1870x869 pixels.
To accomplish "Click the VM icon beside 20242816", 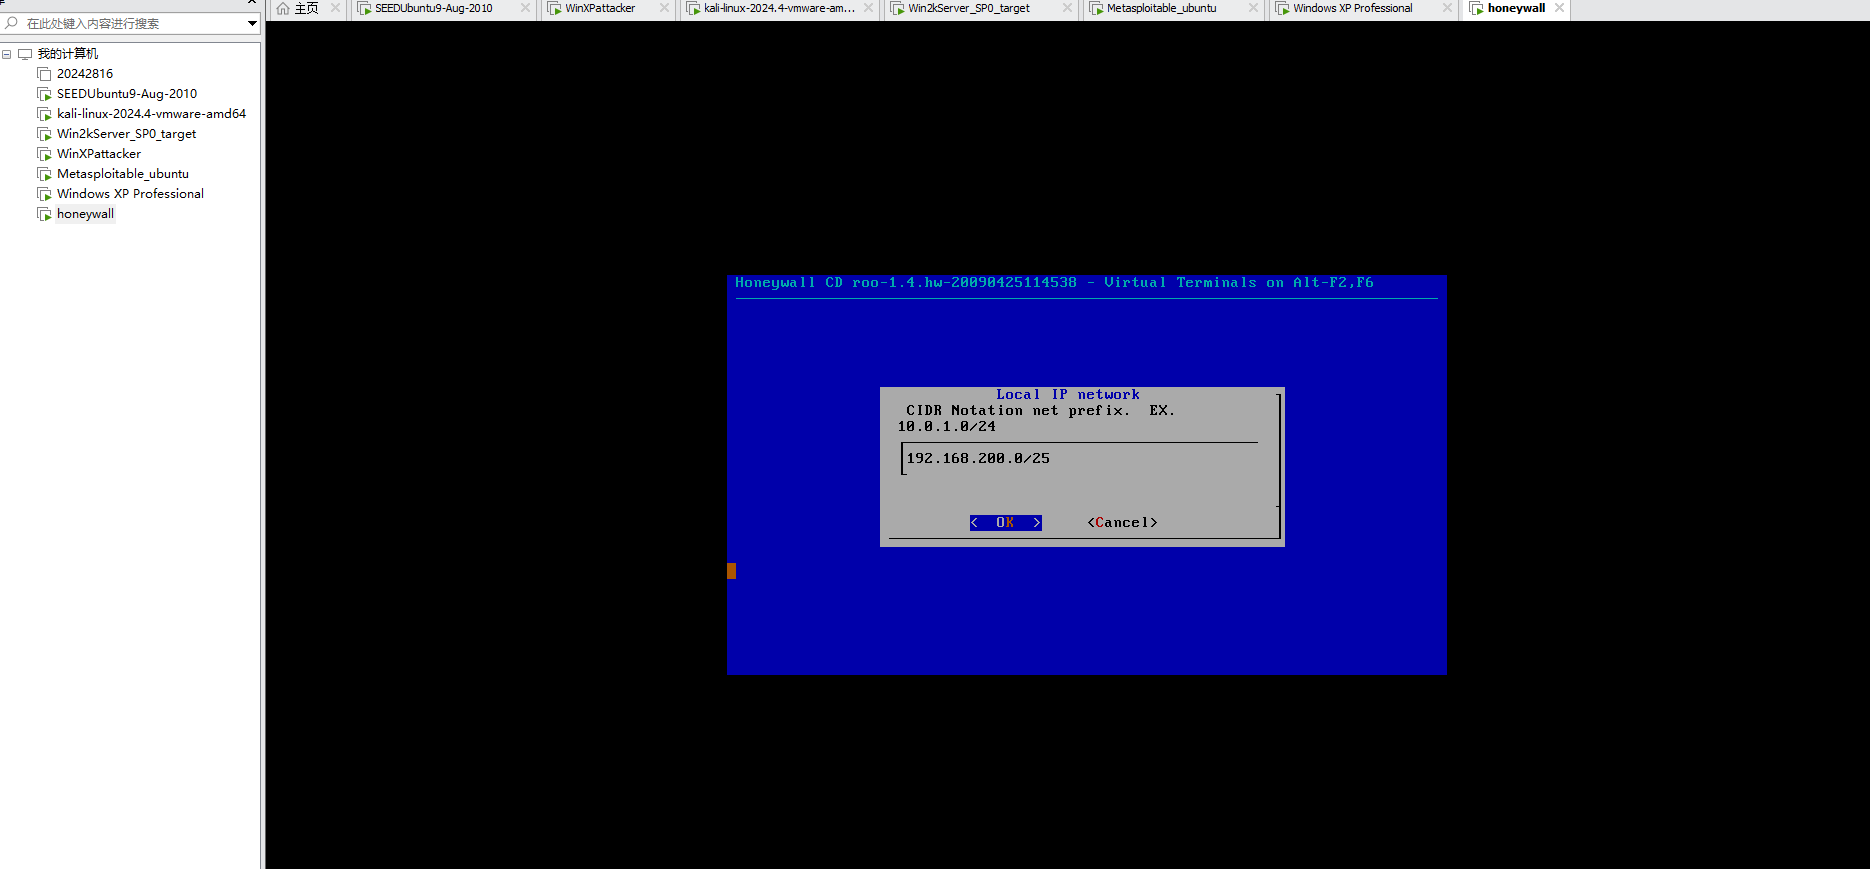I will [x=44, y=74].
